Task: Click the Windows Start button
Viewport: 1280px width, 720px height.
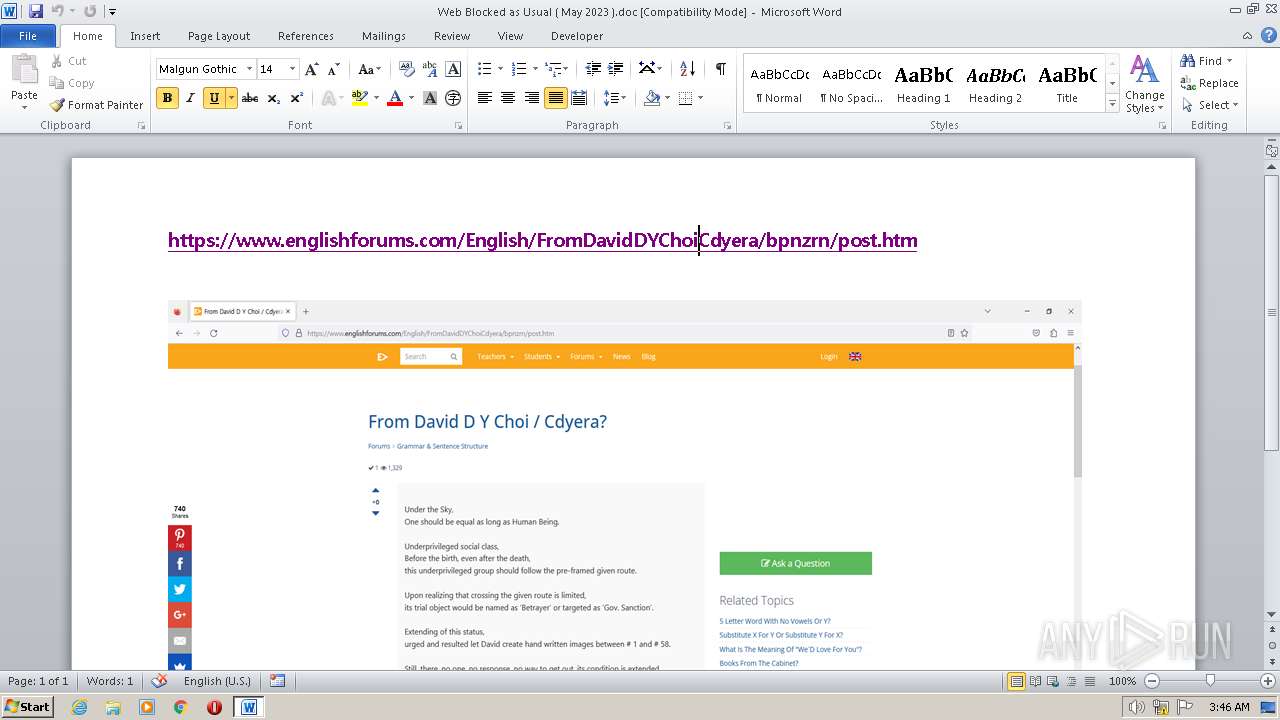Action: (x=27, y=706)
